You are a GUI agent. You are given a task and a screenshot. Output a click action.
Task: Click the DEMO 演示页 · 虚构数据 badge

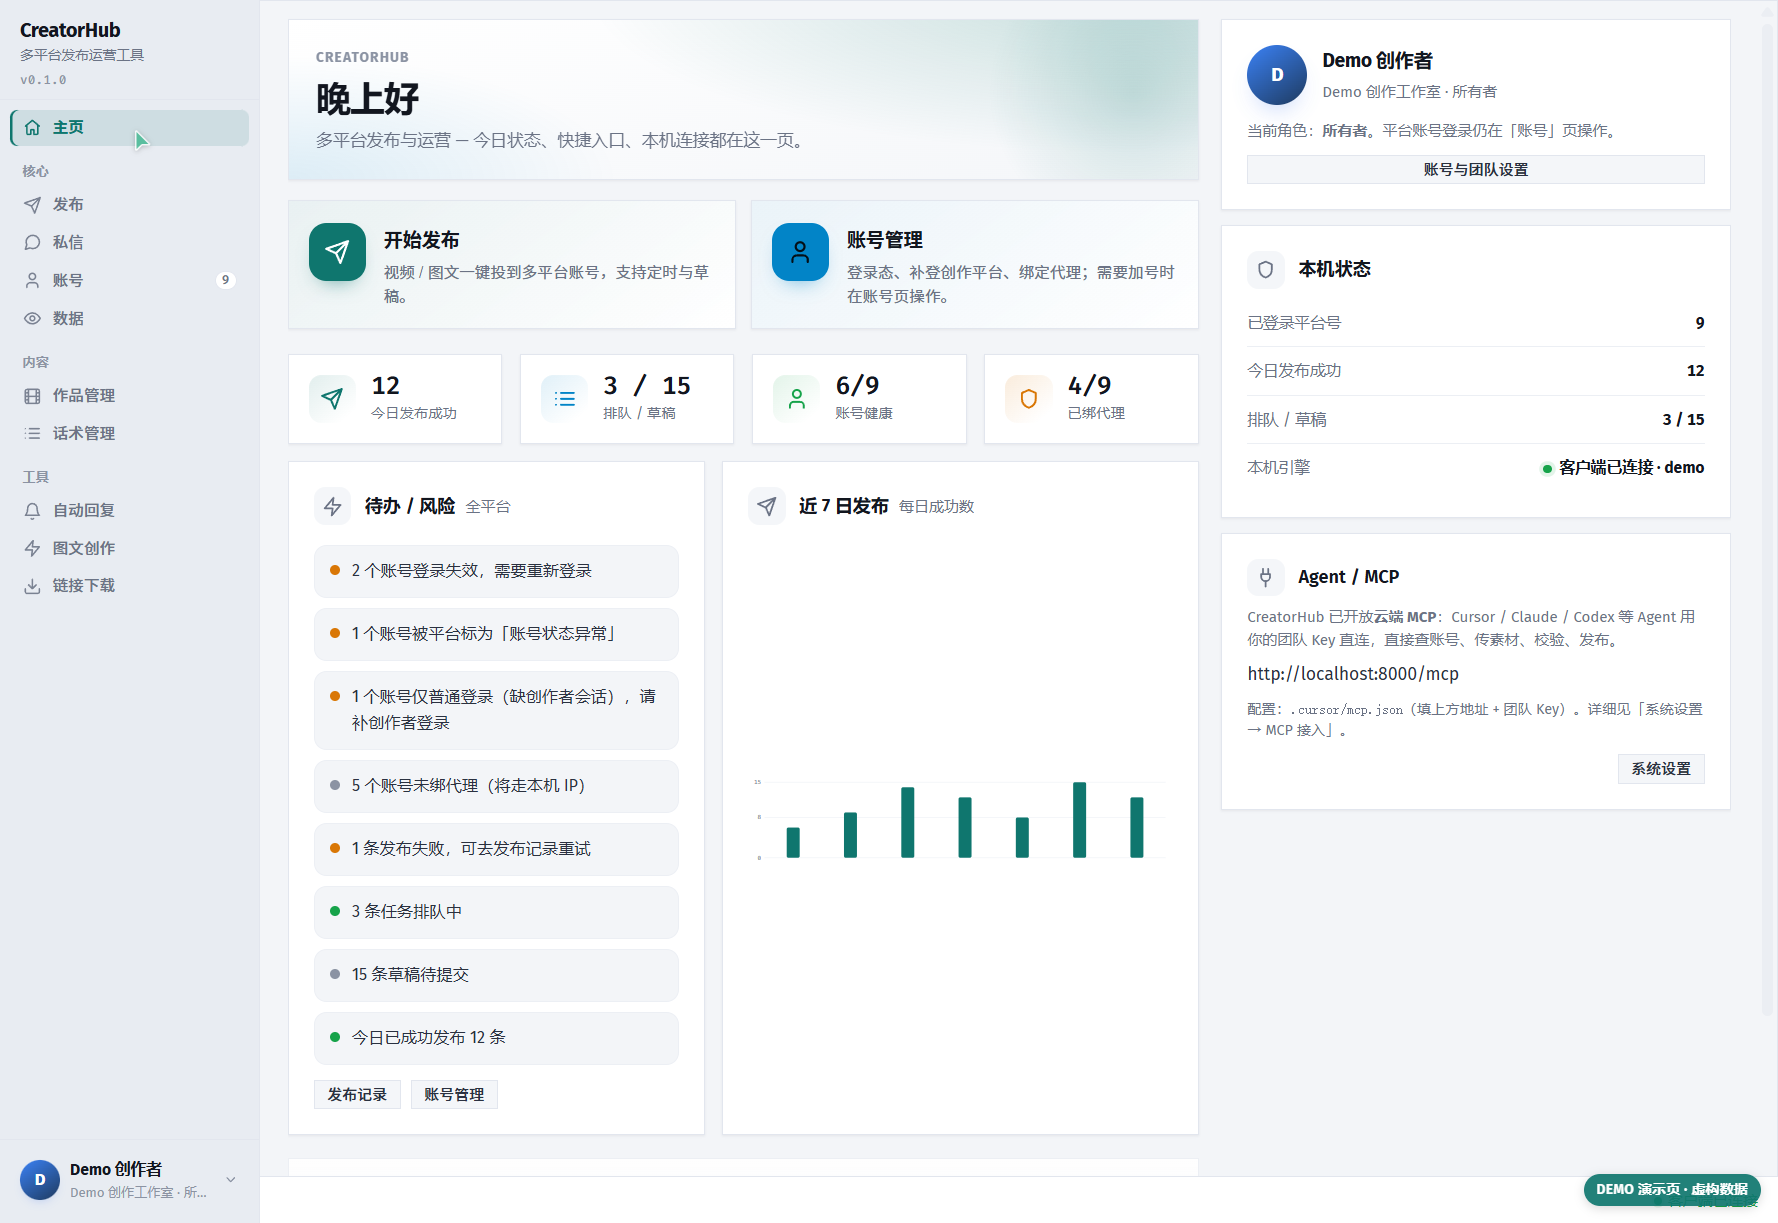pos(1672,1189)
